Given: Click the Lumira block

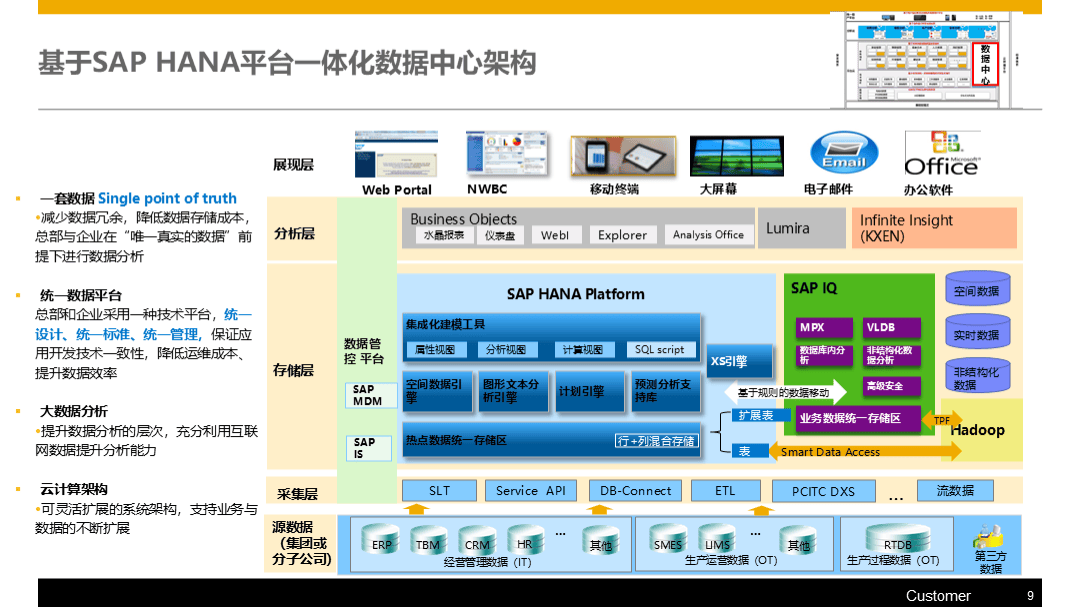Looking at the screenshot, I should click(801, 228).
